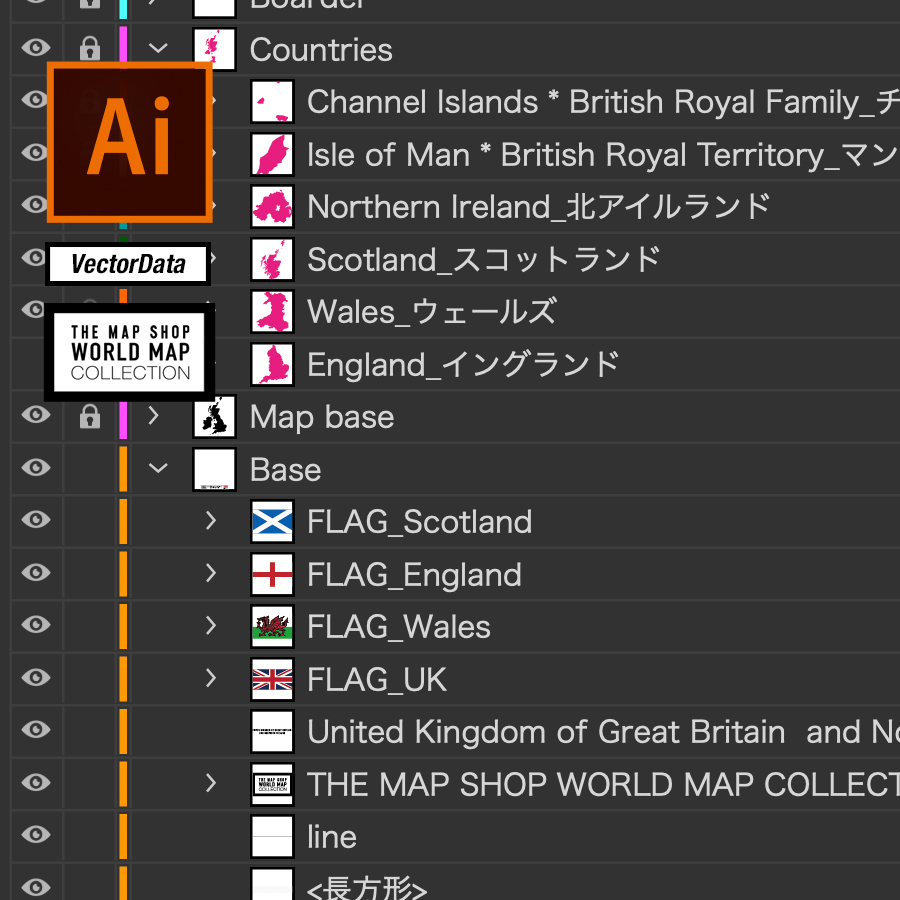The width and height of the screenshot is (900, 900).
Task: Click the Base layer thumbnail
Action: 215,470
